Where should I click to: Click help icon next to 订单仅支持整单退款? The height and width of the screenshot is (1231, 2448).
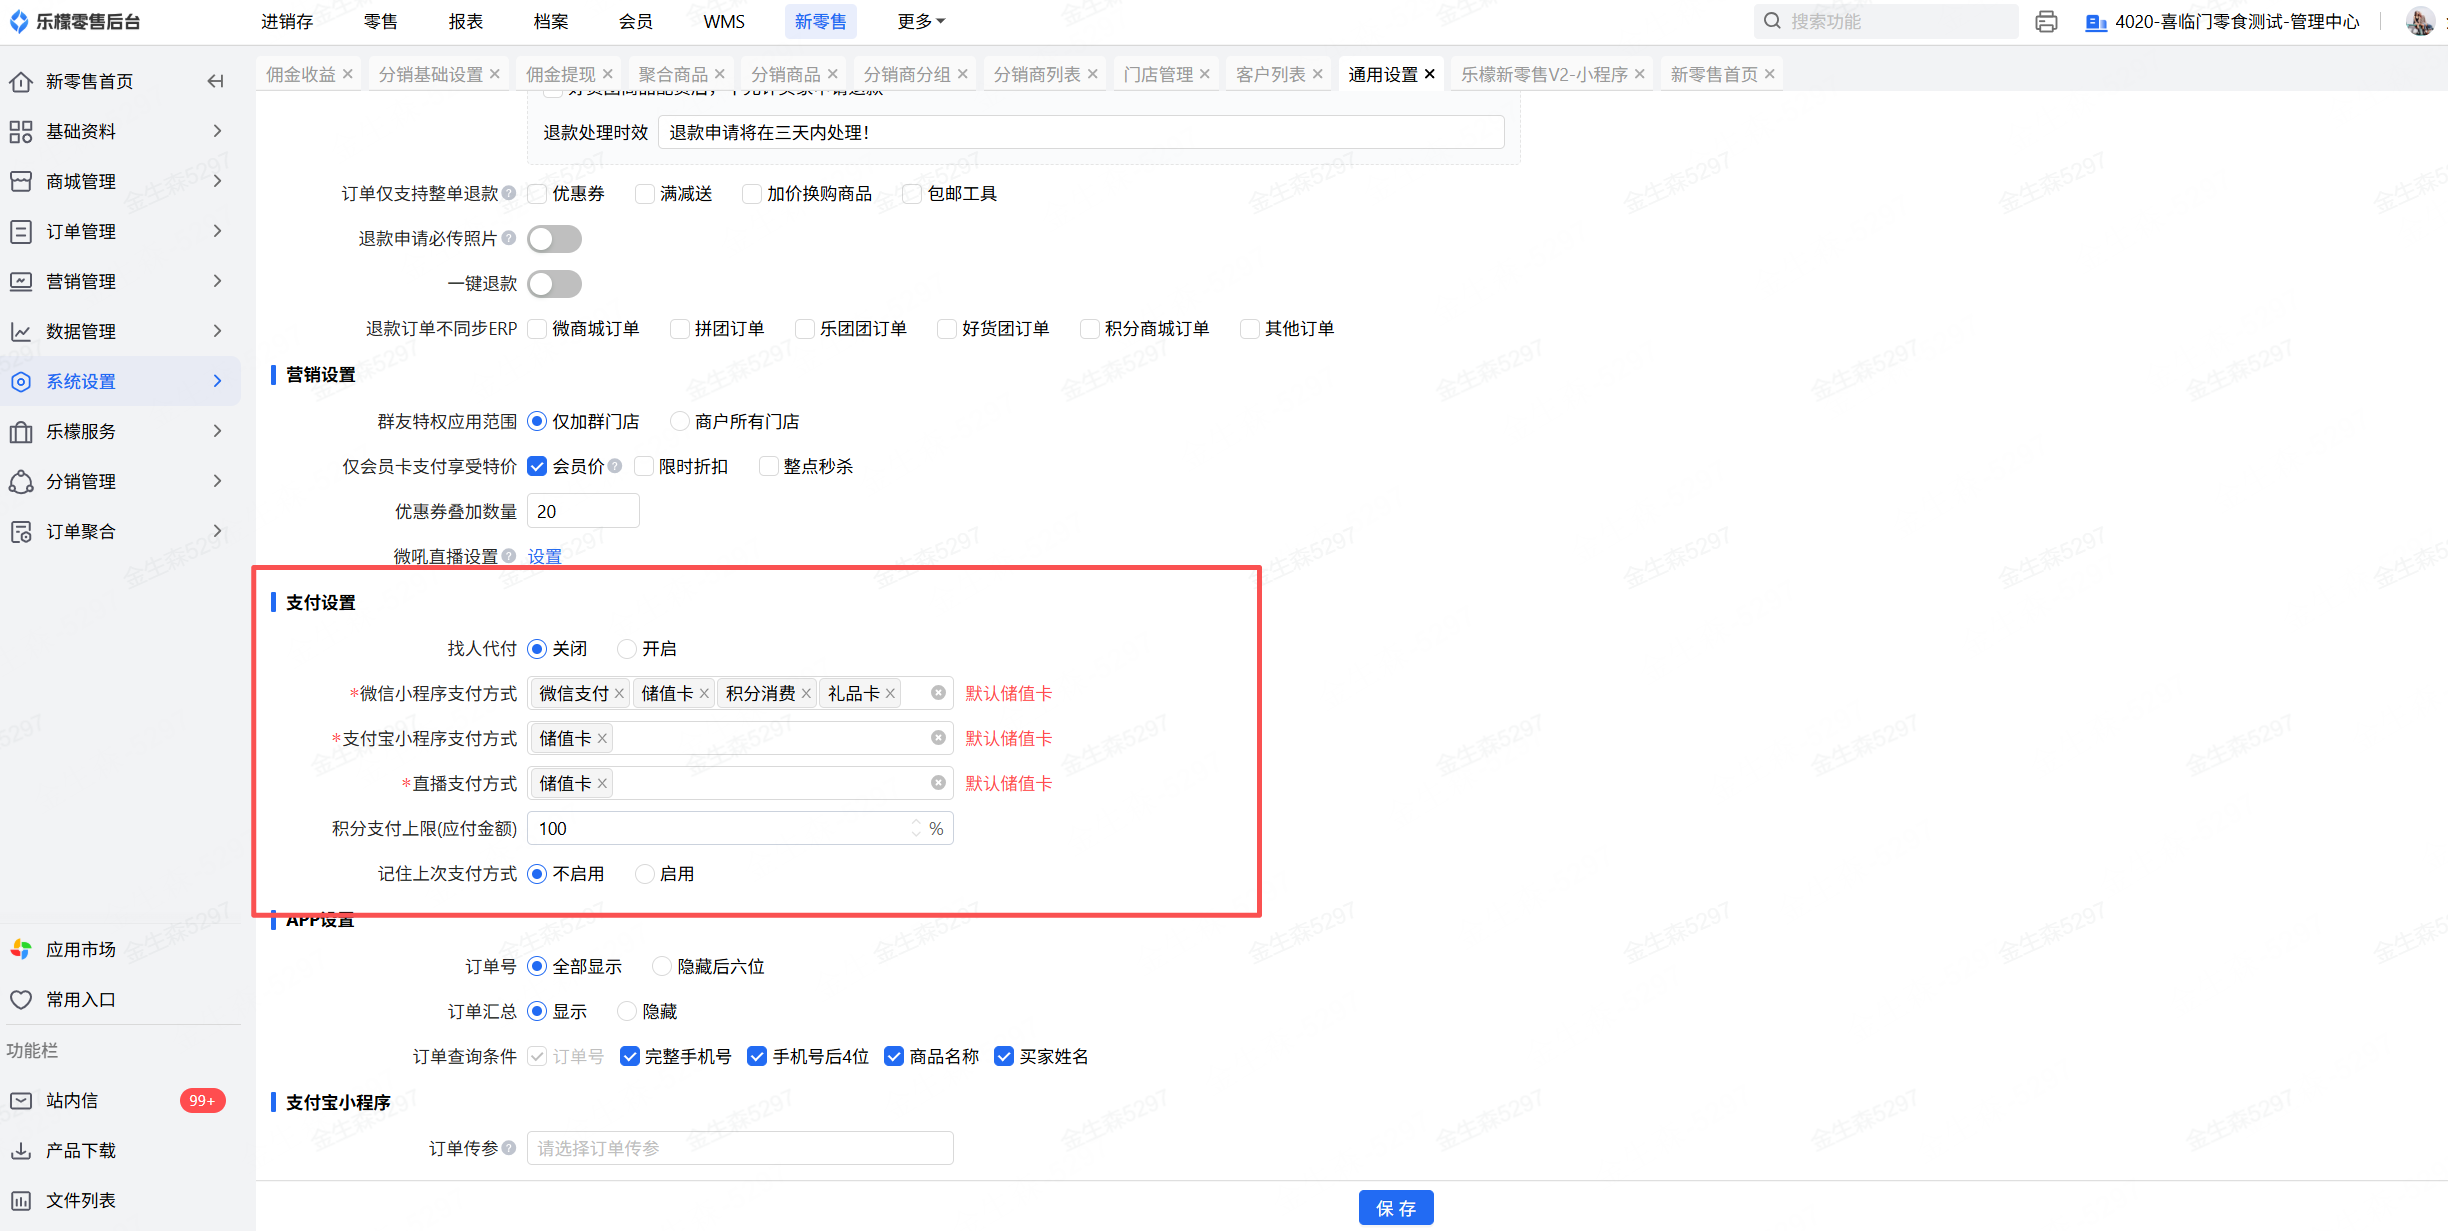[509, 193]
